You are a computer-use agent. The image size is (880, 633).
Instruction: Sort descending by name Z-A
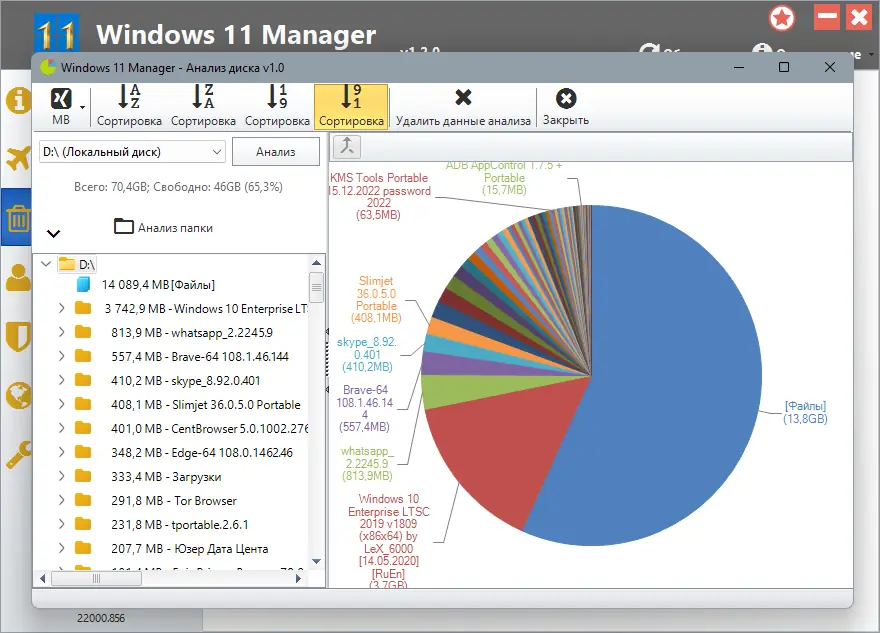pos(203,106)
